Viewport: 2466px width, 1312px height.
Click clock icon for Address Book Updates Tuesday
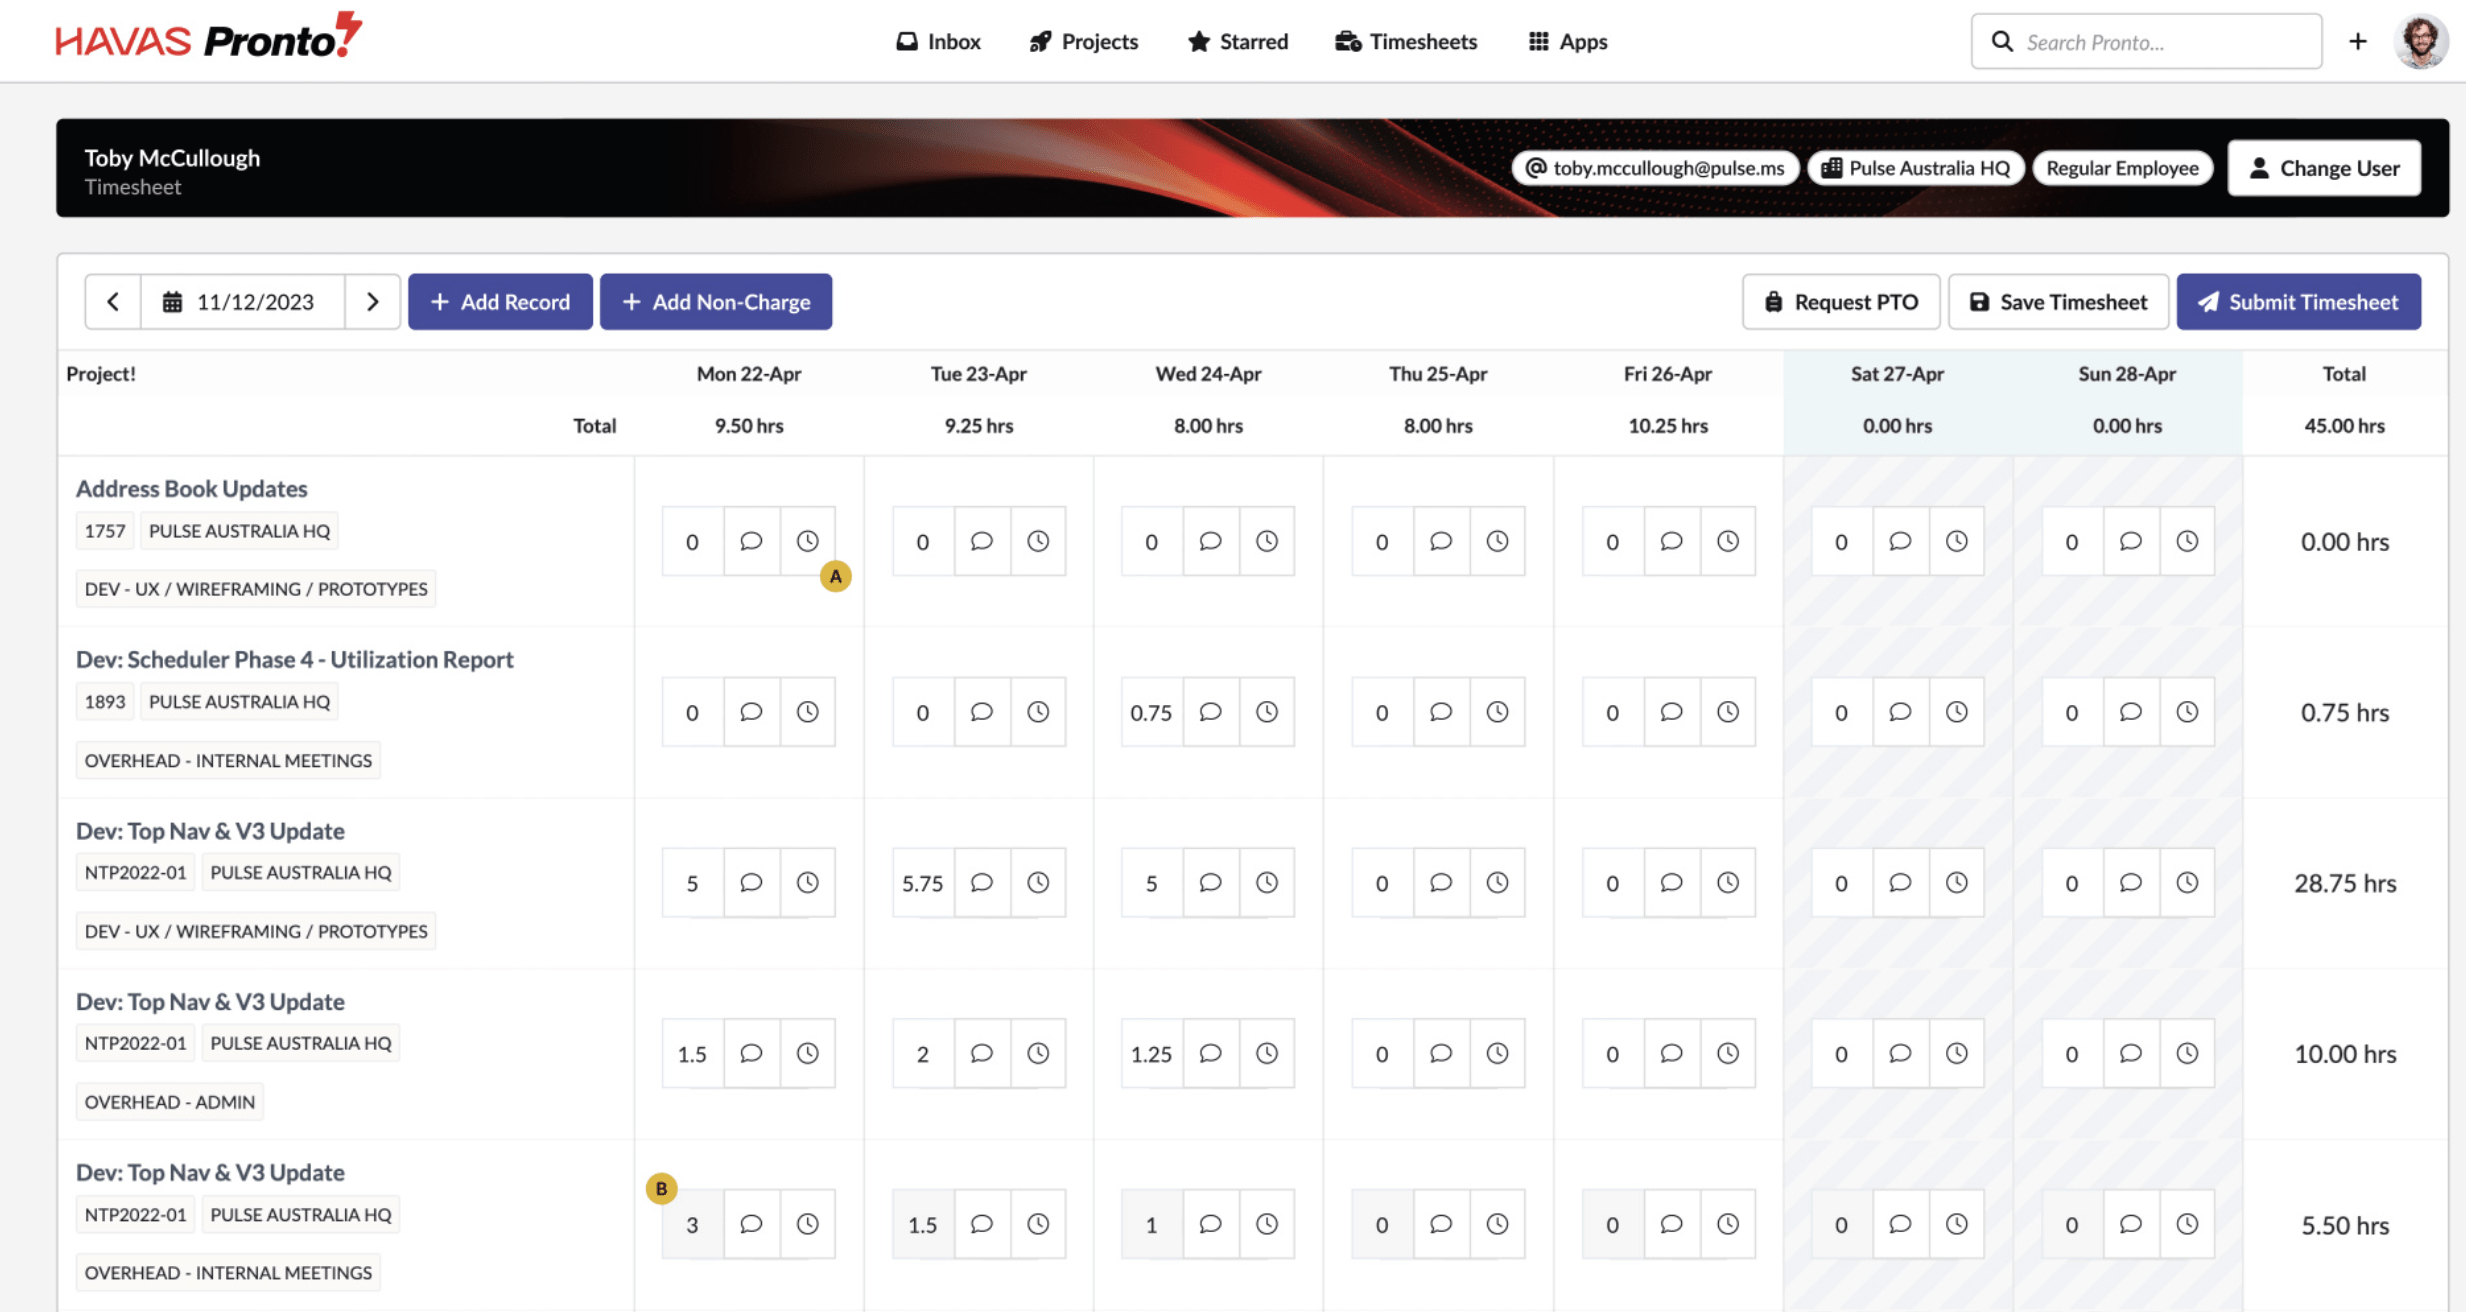point(1038,541)
